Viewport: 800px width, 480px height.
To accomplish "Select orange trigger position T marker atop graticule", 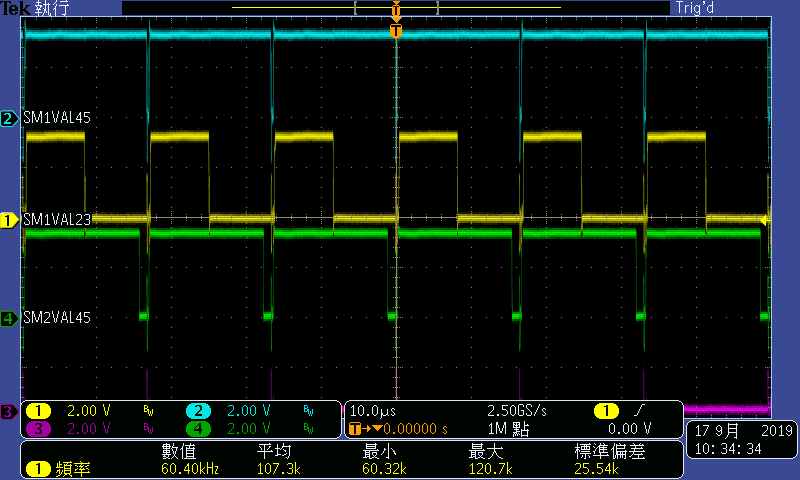I will [x=396, y=31].
